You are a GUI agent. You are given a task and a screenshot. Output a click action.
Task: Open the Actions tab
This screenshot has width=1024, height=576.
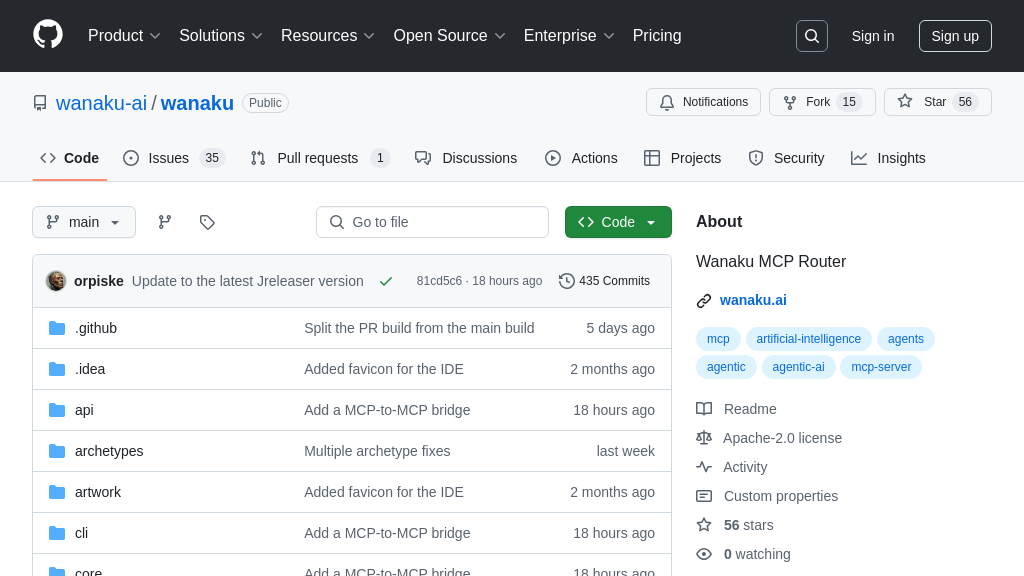tap(581, 158)
